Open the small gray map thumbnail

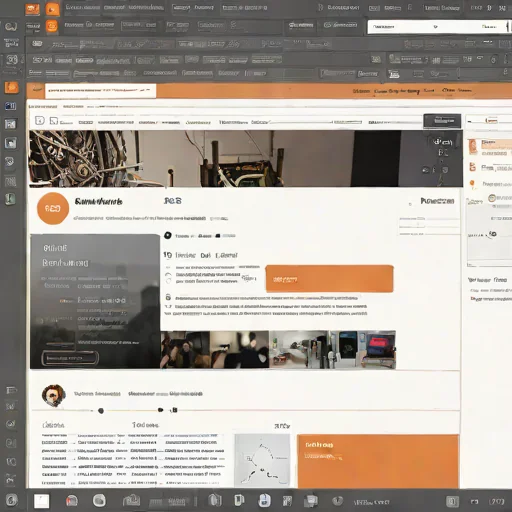tap(262, 460)
